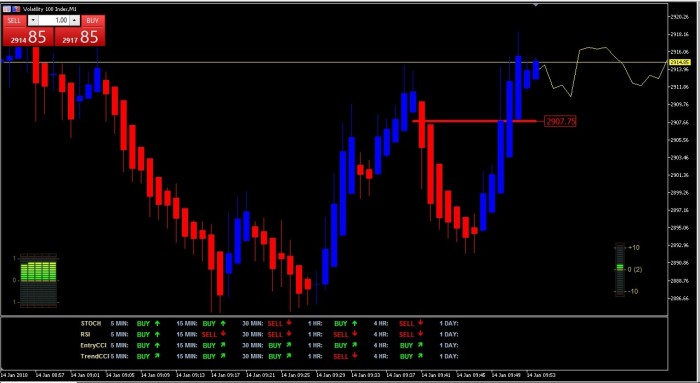Viewport: 700px width, 383px height.
Task: Click the TrendCCI 1 HR red down arrow
Action: tap(354, 356)
